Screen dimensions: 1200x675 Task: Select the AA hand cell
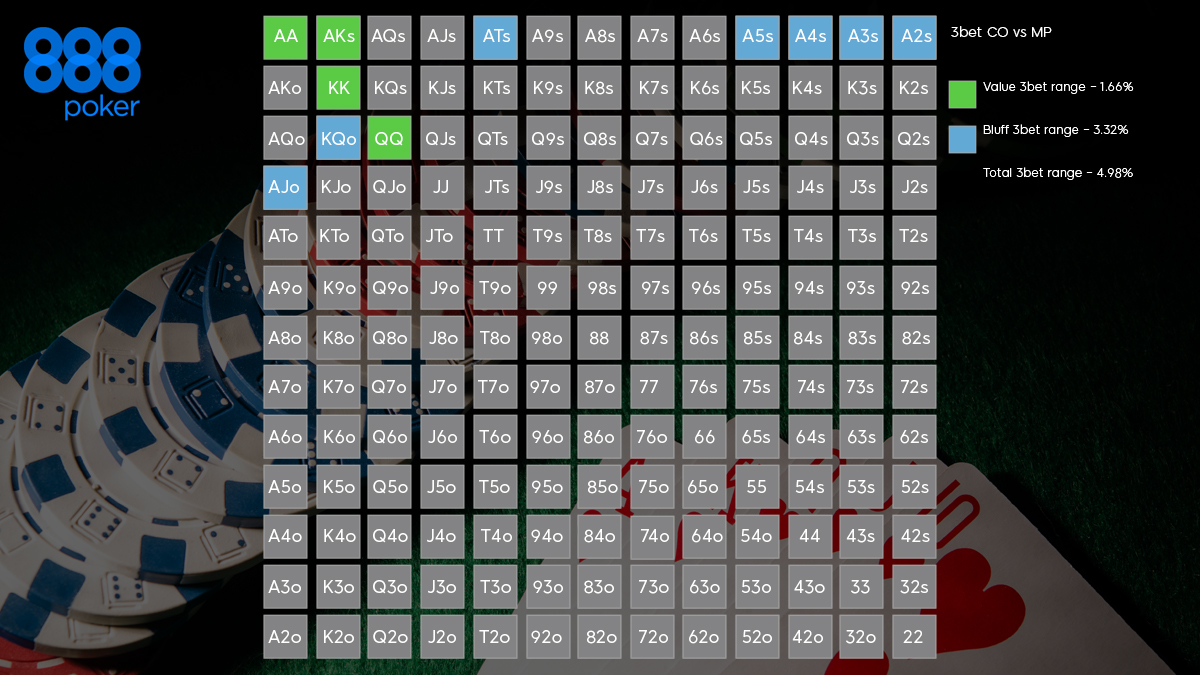click(285, 36)
